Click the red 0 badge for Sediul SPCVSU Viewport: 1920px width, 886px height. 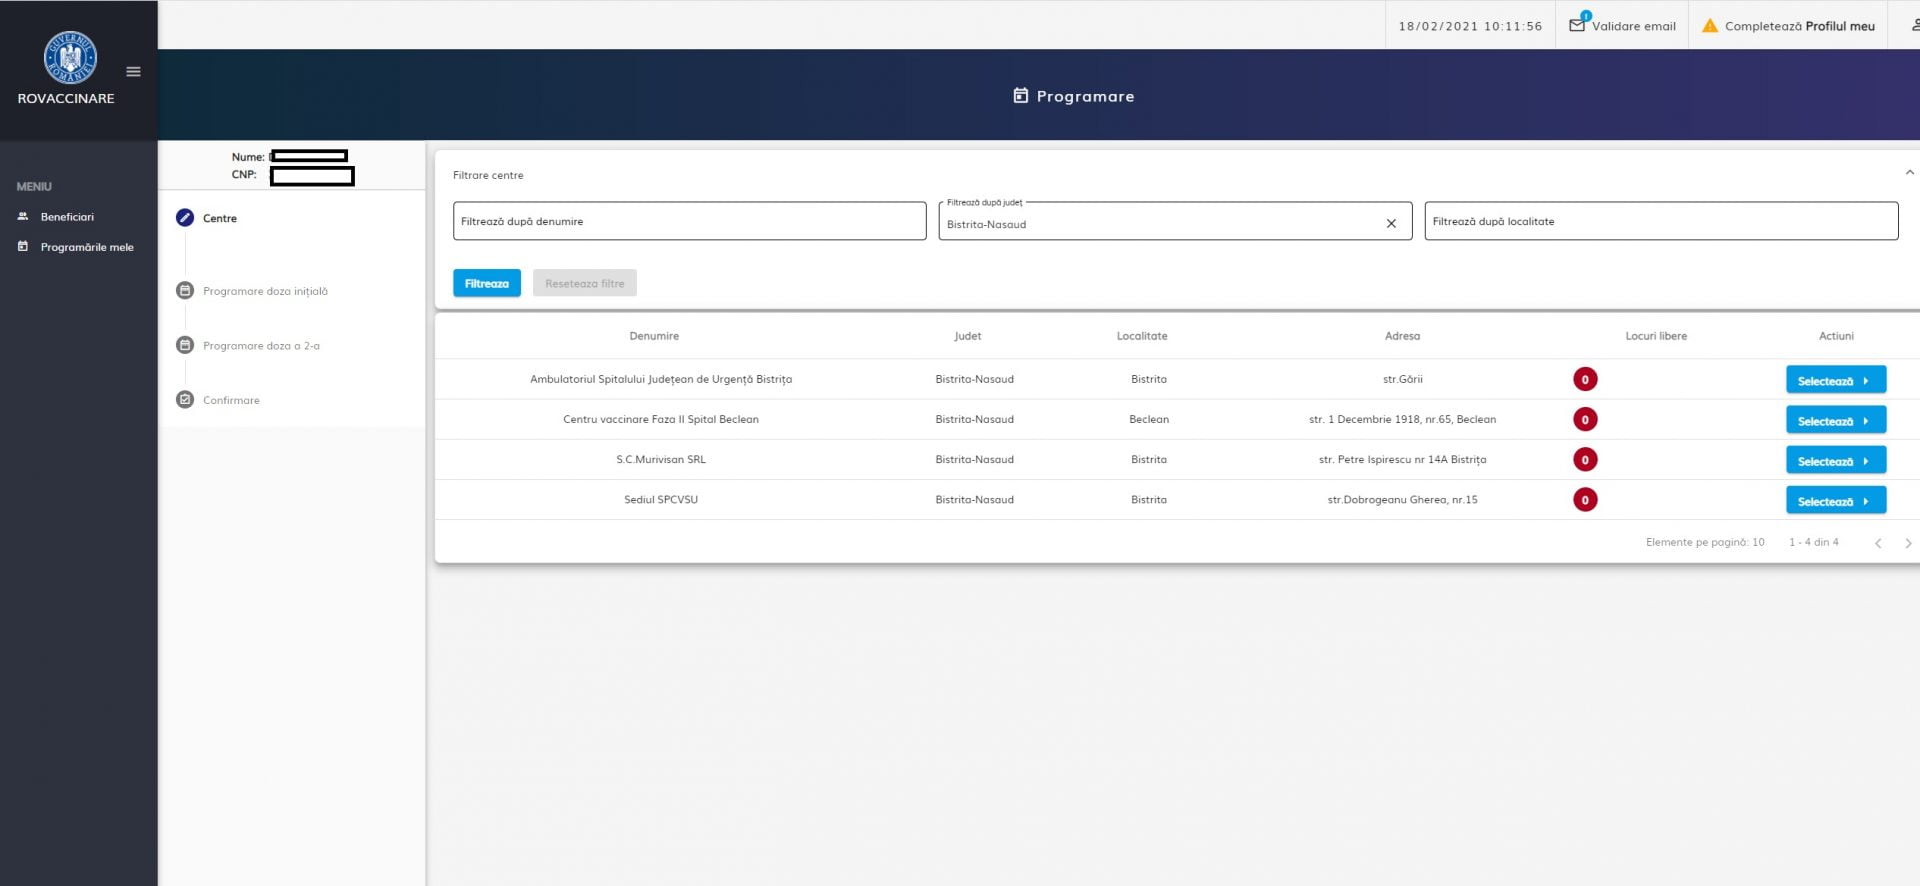point(1585,499)
